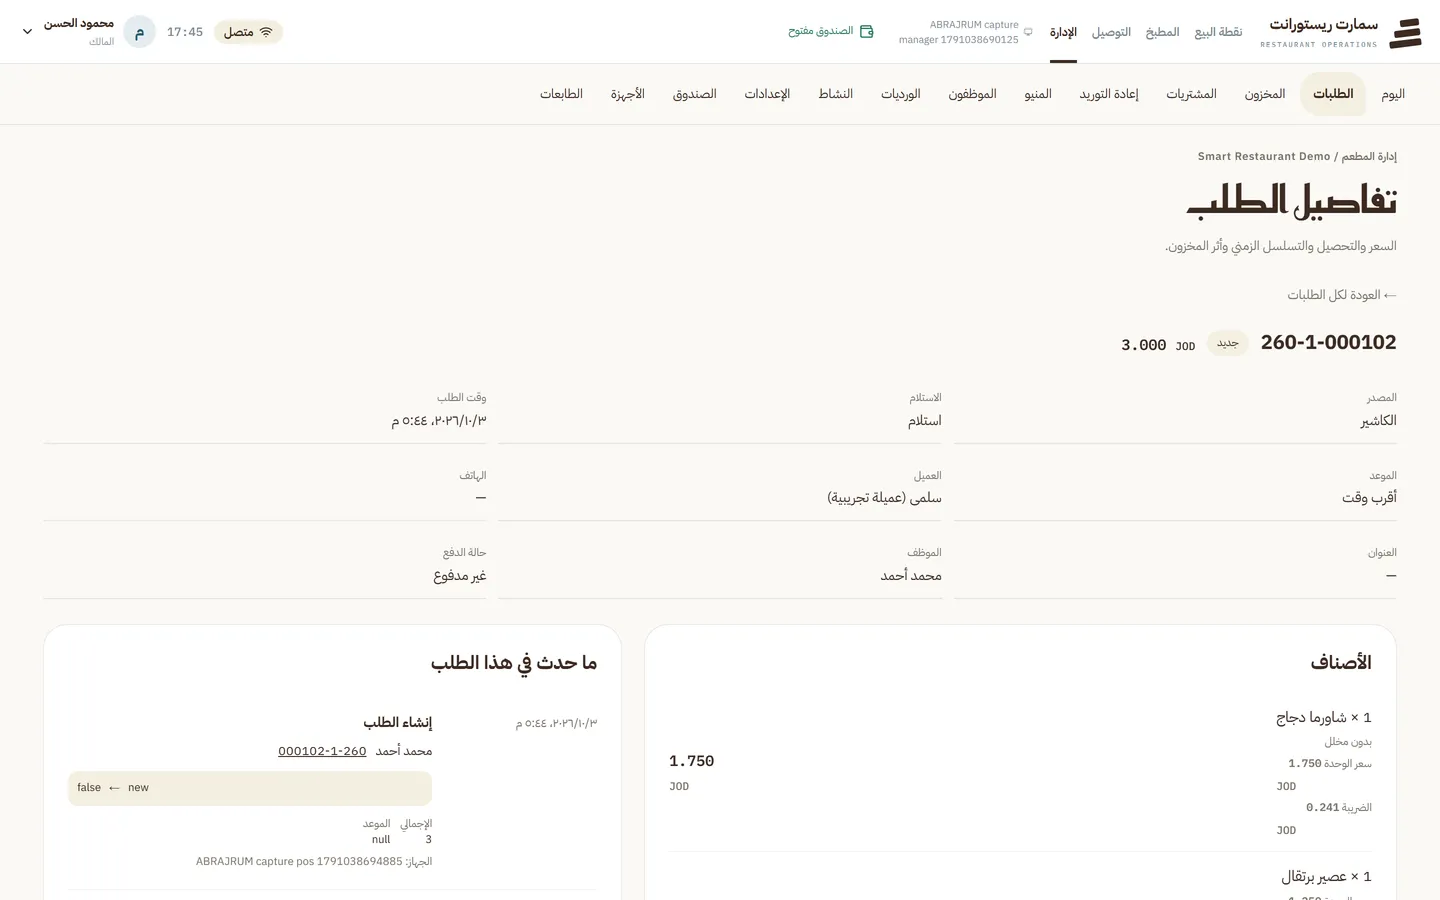Open the التوصيل section

coord(1111,32)
